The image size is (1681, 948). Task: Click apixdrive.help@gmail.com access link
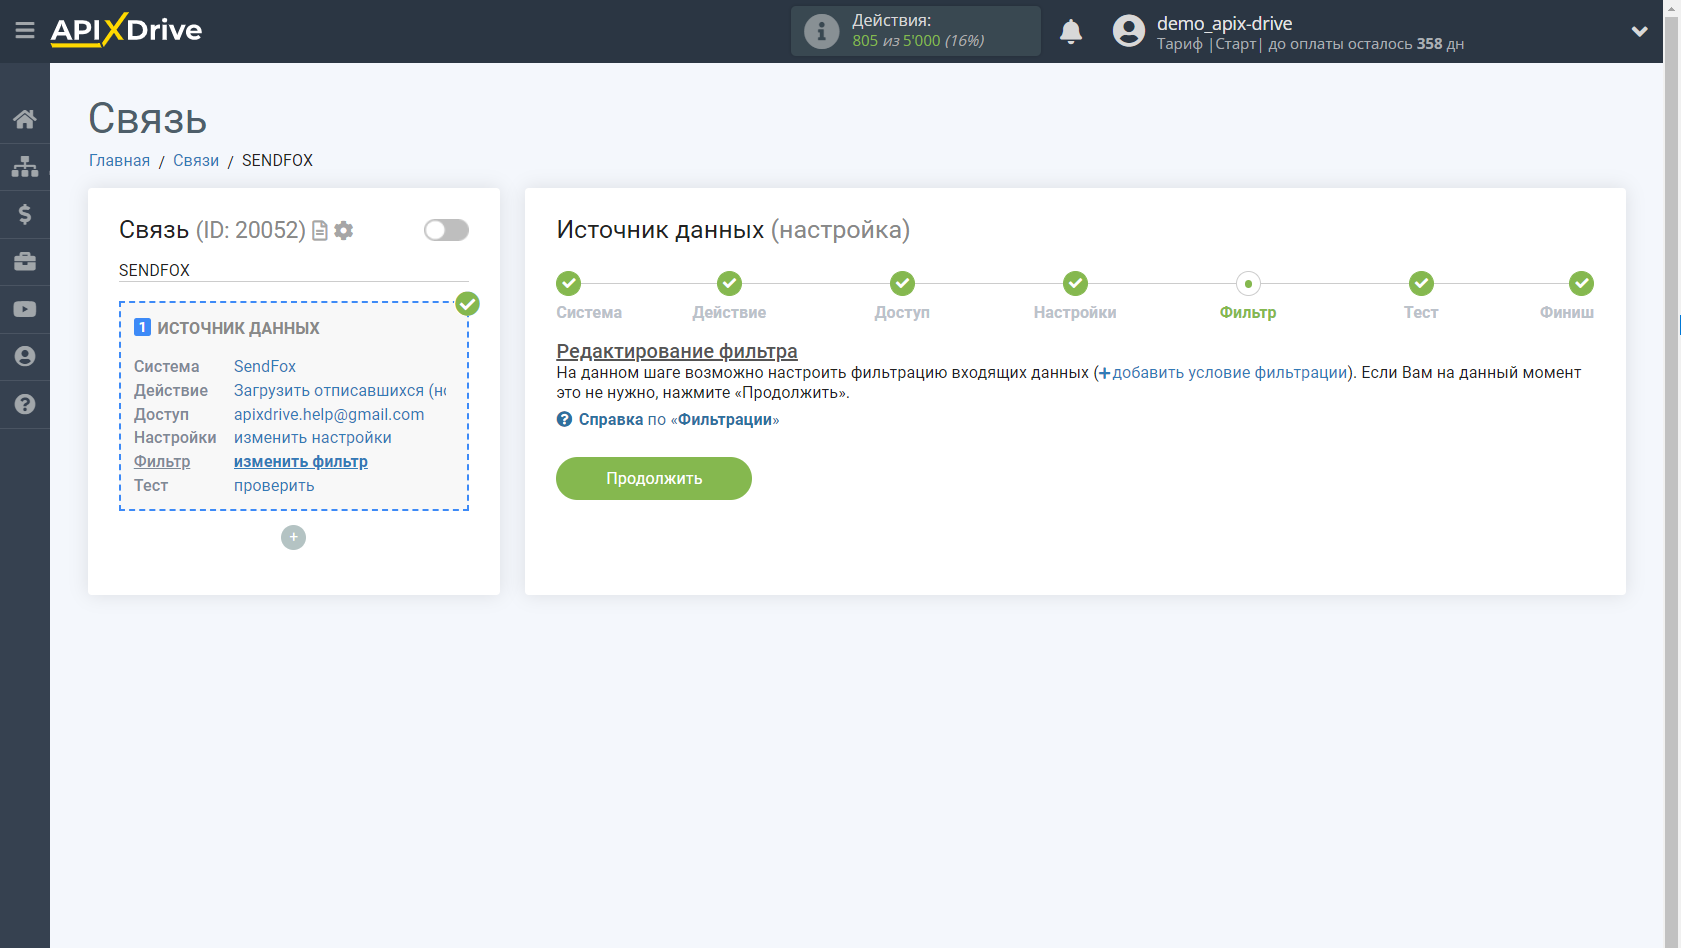point(329,415)
